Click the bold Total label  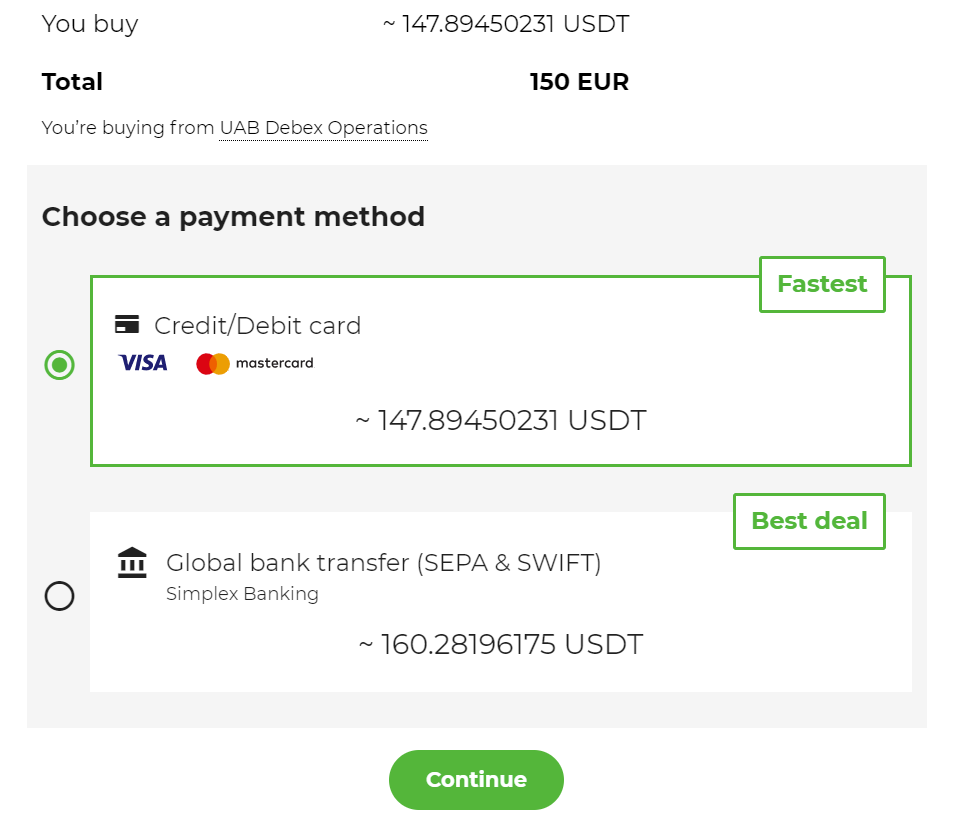pos(72,82)
